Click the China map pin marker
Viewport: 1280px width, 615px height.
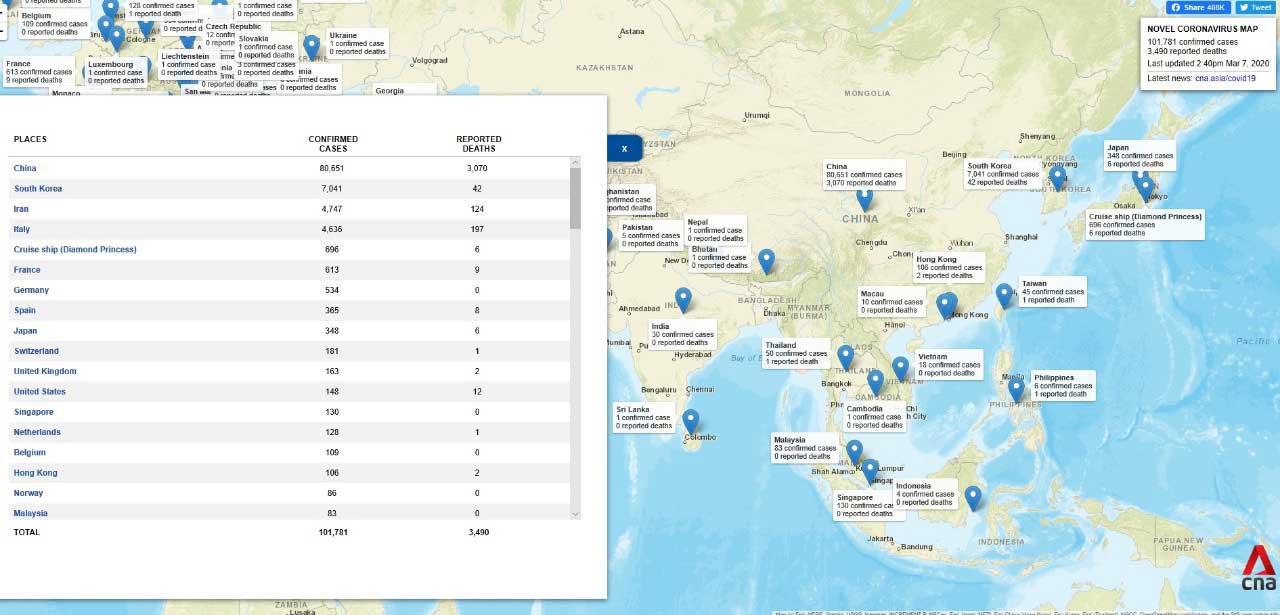864,199
